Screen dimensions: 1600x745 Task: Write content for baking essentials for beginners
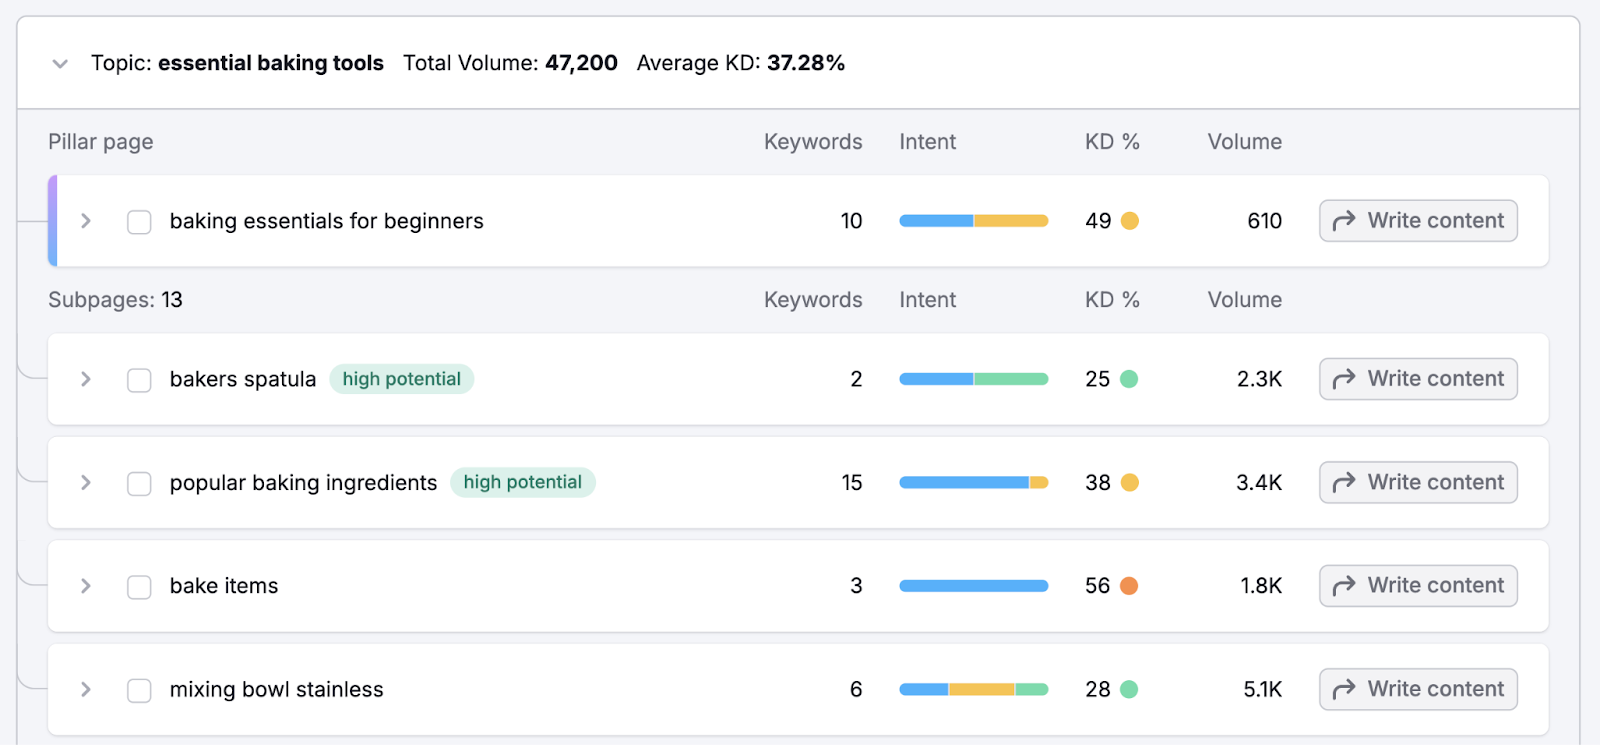1418,221
